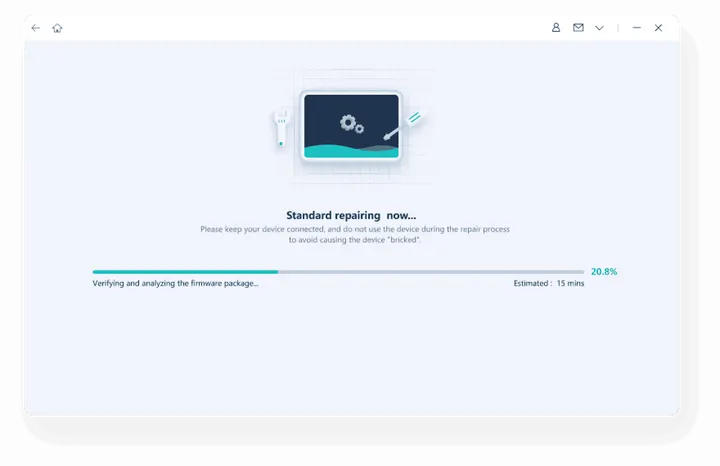Image resolution: width=720 pixels, height=466 pixels.
Task: Click "Verifying and analyzing the firmware package" status
Action: click(175, 283)
